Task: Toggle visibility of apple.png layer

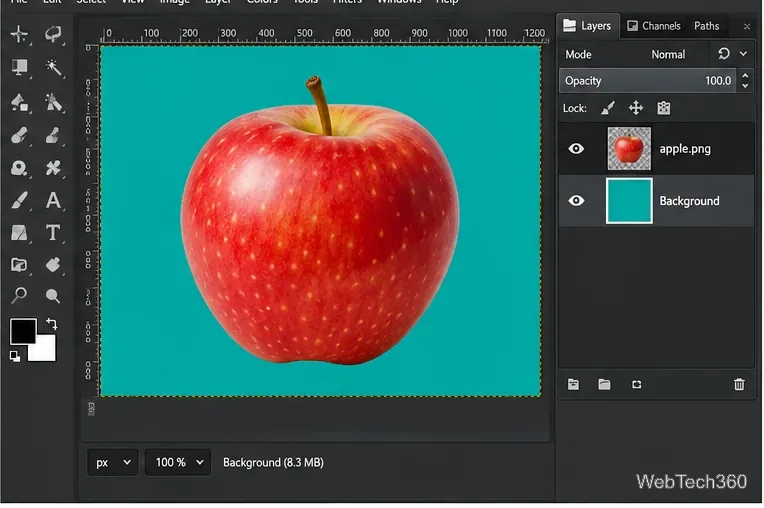Action: [576, 149]
